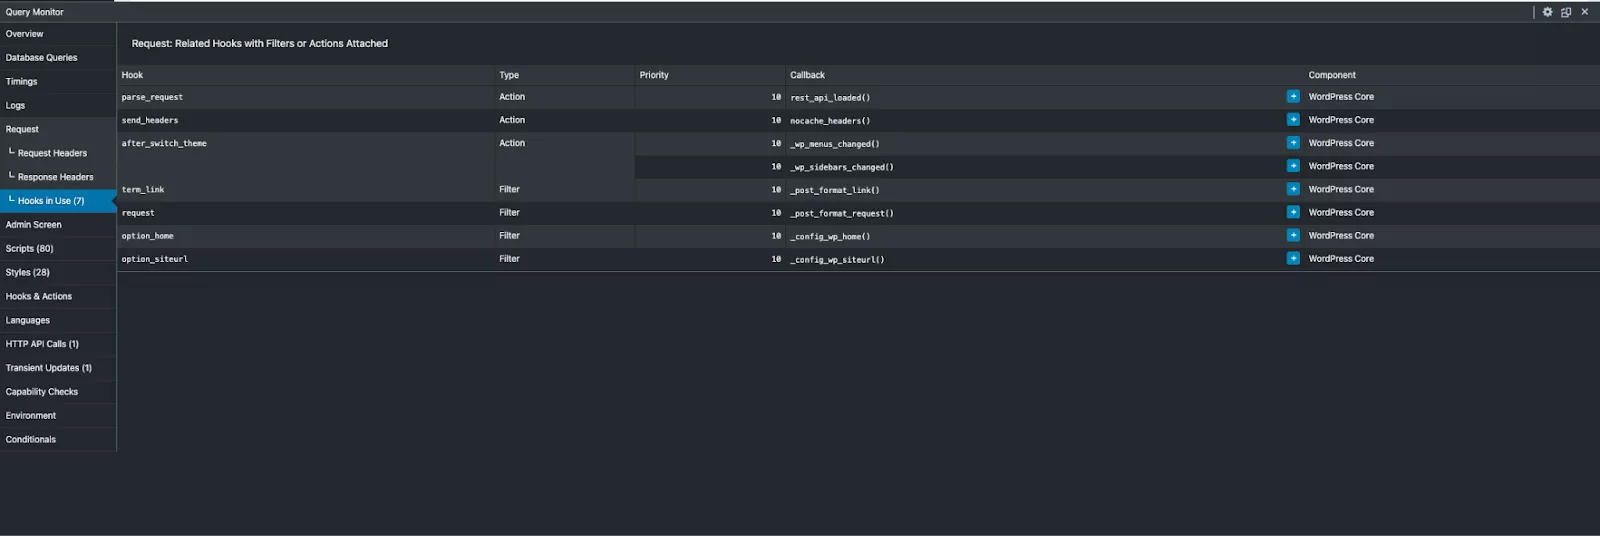Toggle plus icon on _post_format_request() row
The image size is (1600, 536).
pyautogui.click(x=1293, y=212)
